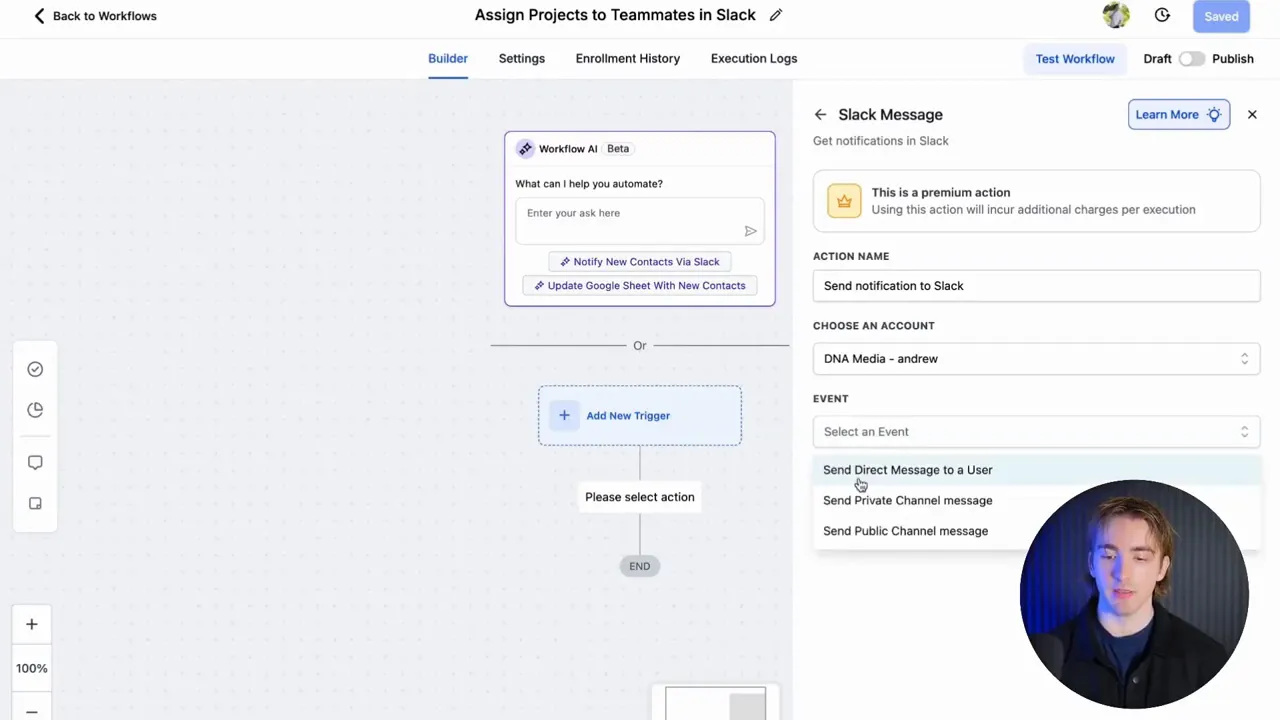
Task: Click the 100% zoom level indicator
Action: tap(32, 668)
